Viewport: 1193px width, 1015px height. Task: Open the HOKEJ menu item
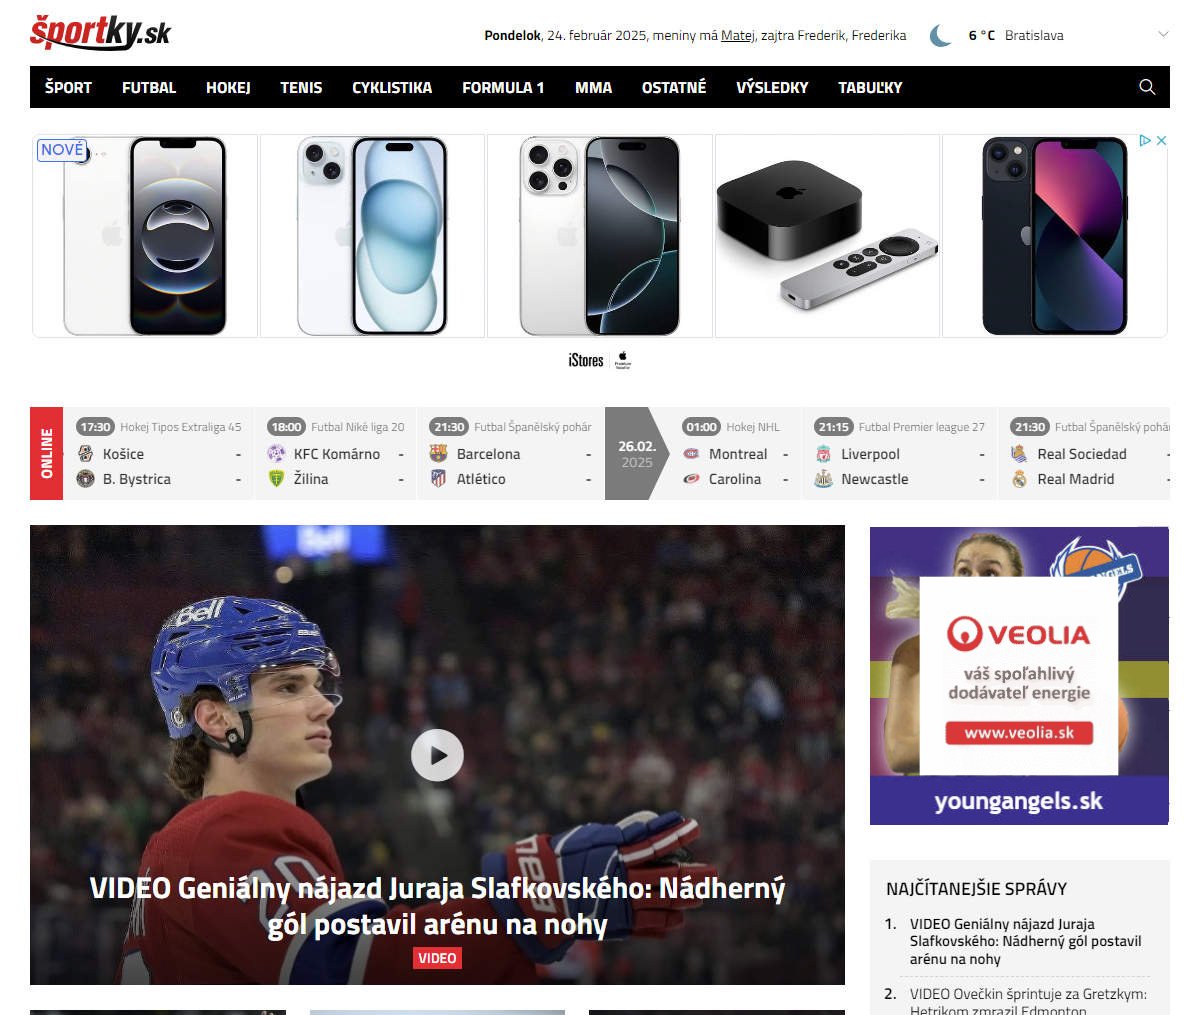228,88
